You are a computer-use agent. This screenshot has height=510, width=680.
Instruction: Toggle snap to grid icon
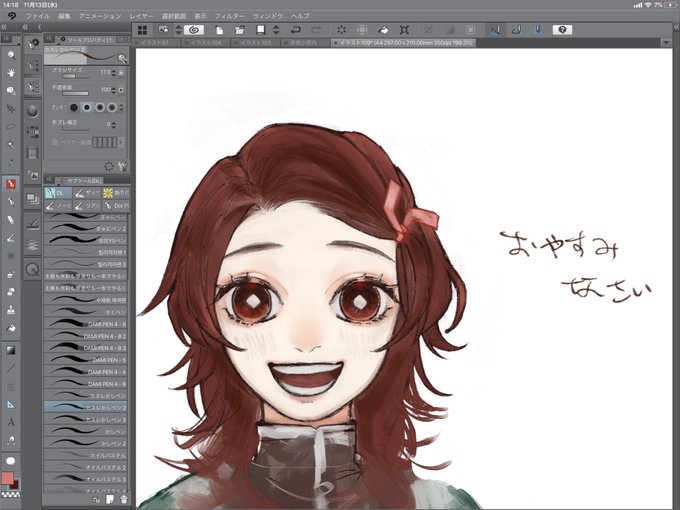point(537,30)
